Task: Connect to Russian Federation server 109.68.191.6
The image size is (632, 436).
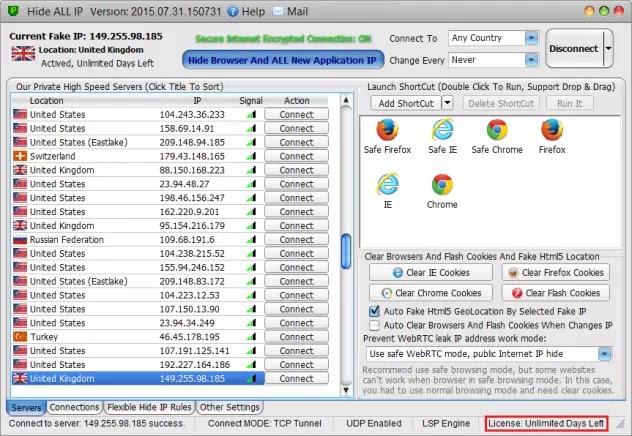Action: click(296, 240)
